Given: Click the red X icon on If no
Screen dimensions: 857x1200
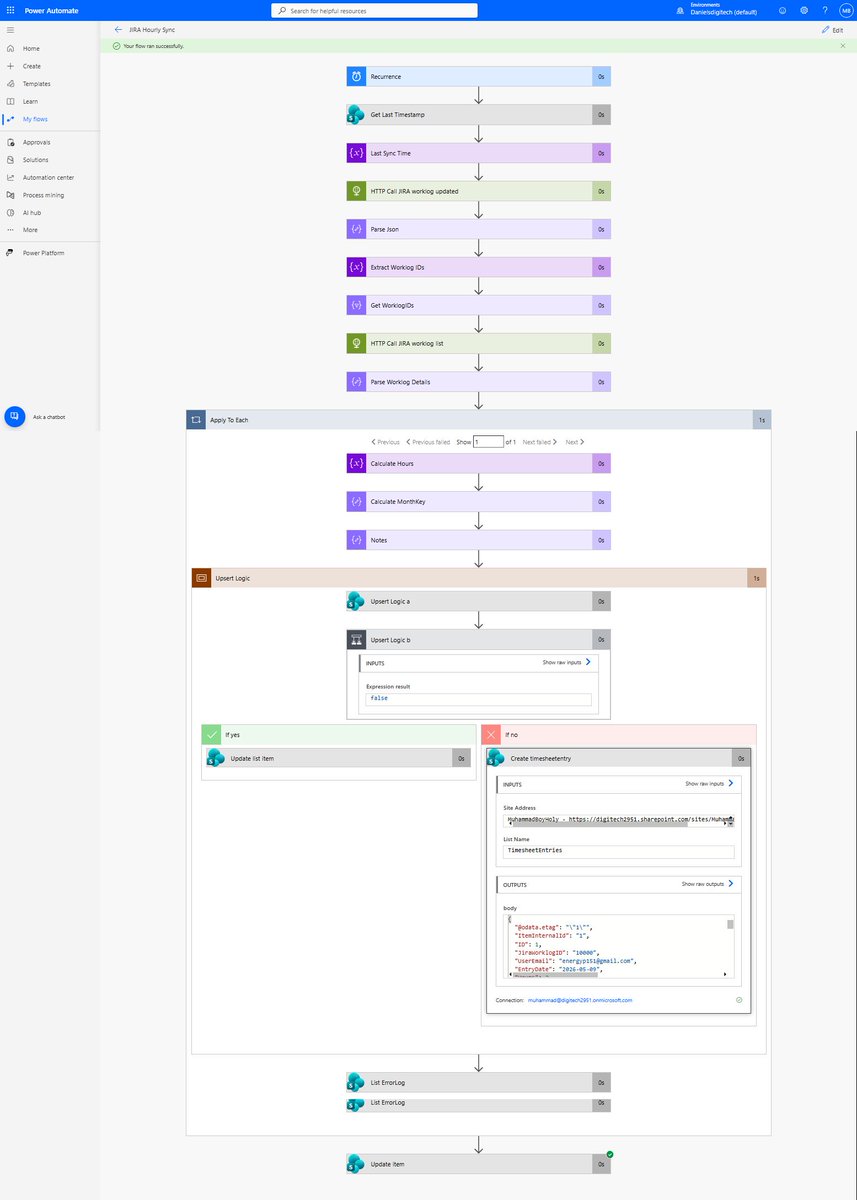Looking at the screenshot, I should (x=491, y=734).
